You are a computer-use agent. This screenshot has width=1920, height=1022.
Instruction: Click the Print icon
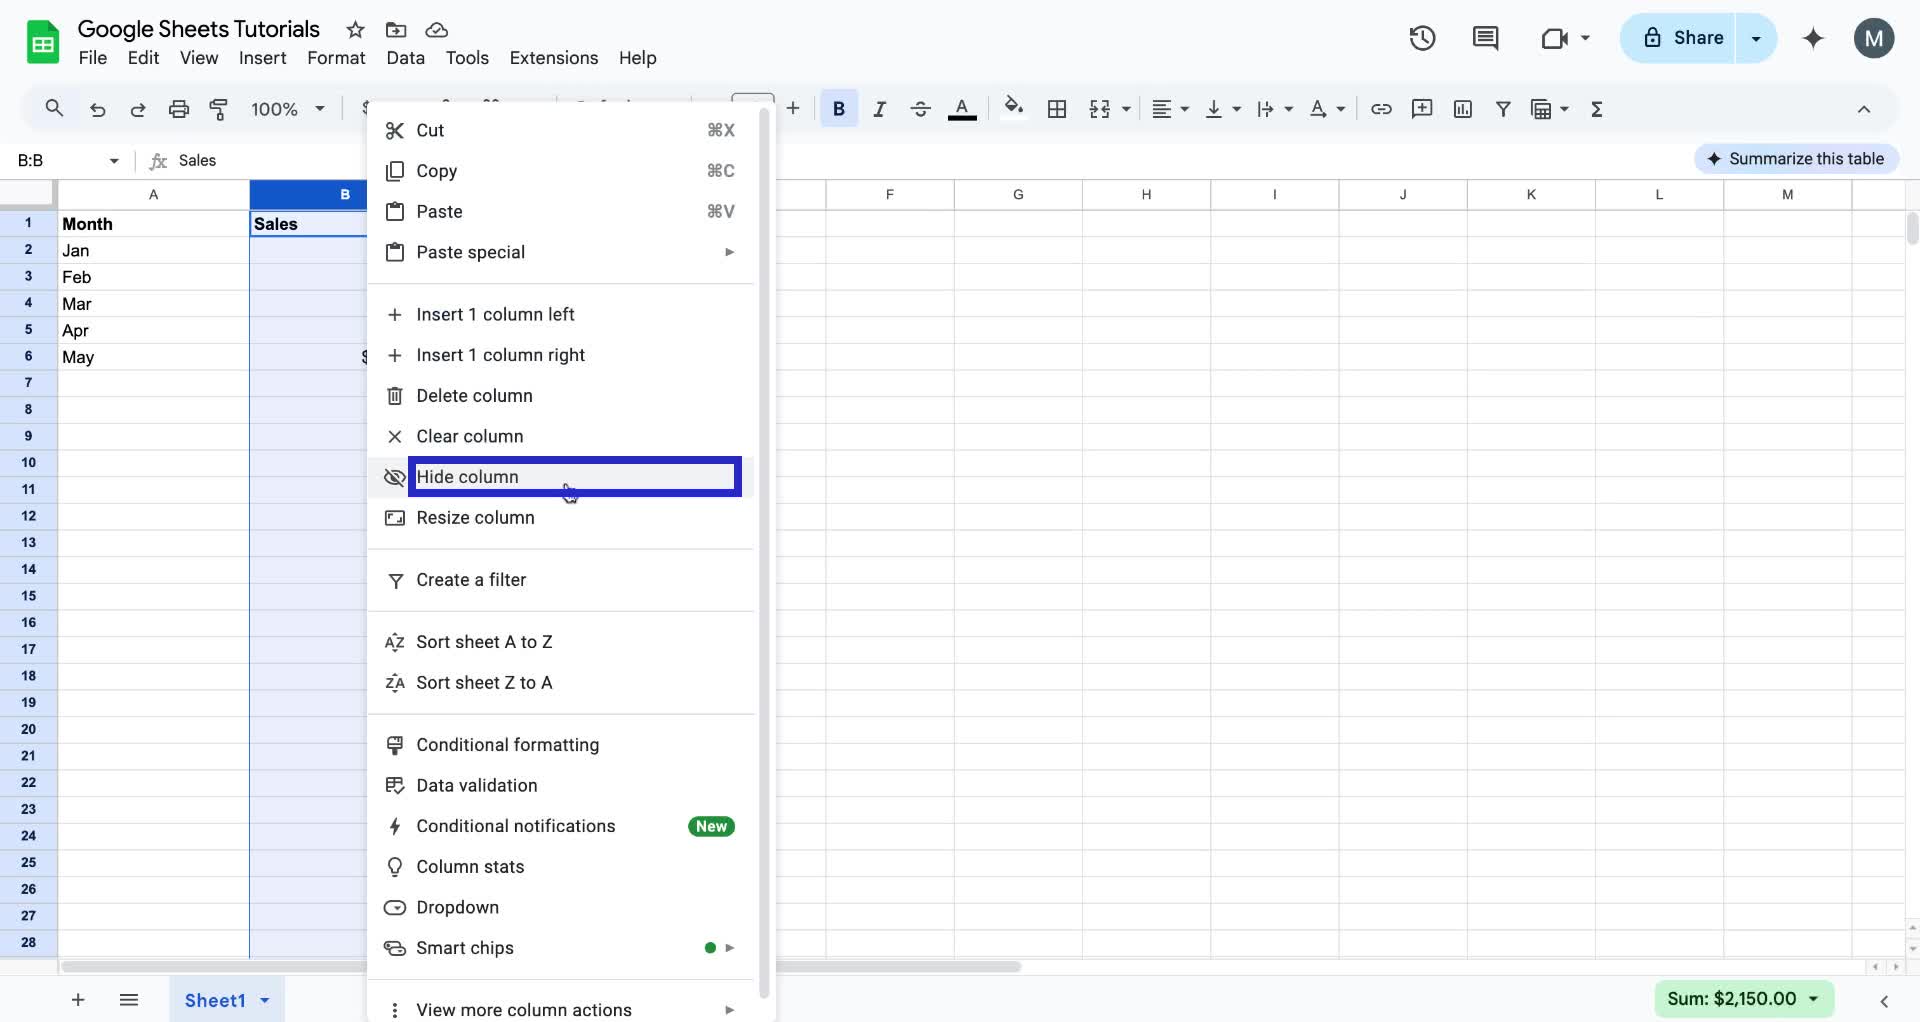[x=178, y=109]
